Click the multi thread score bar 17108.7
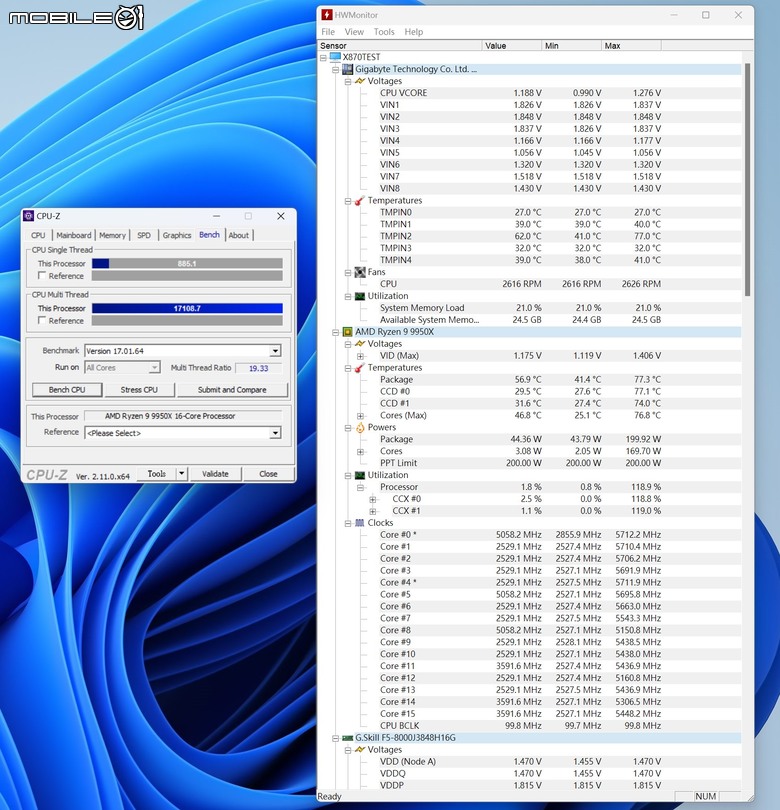 (x=187, y=308)
